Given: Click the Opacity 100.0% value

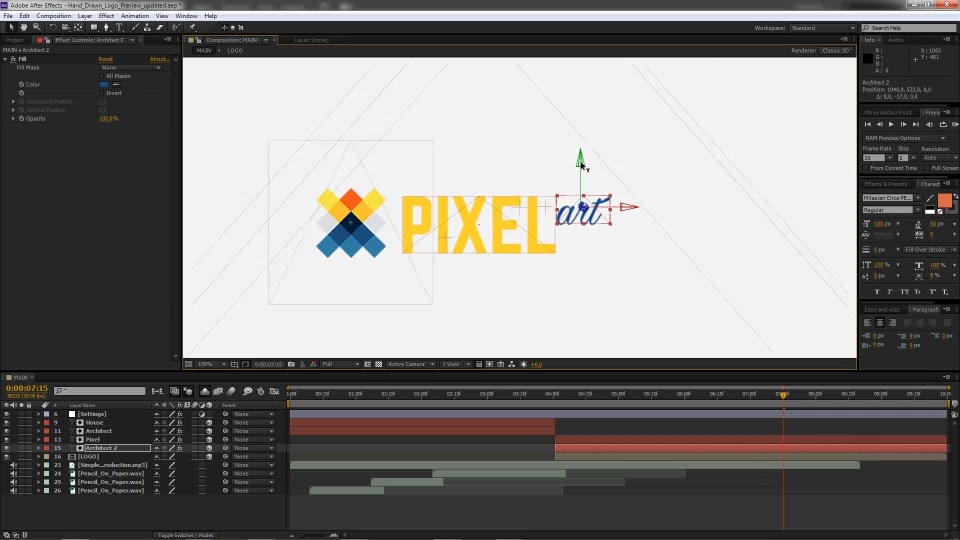Looking at the screenshot, I should [108, 119].
